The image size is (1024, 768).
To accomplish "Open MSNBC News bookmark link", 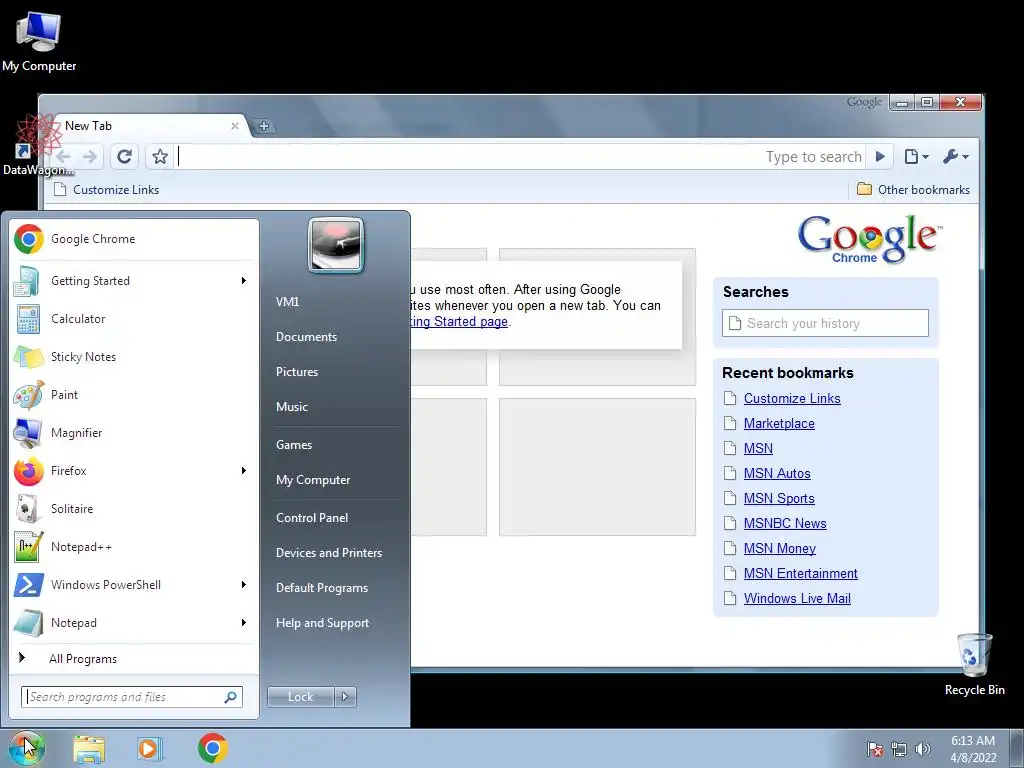I will click(785, 524).
